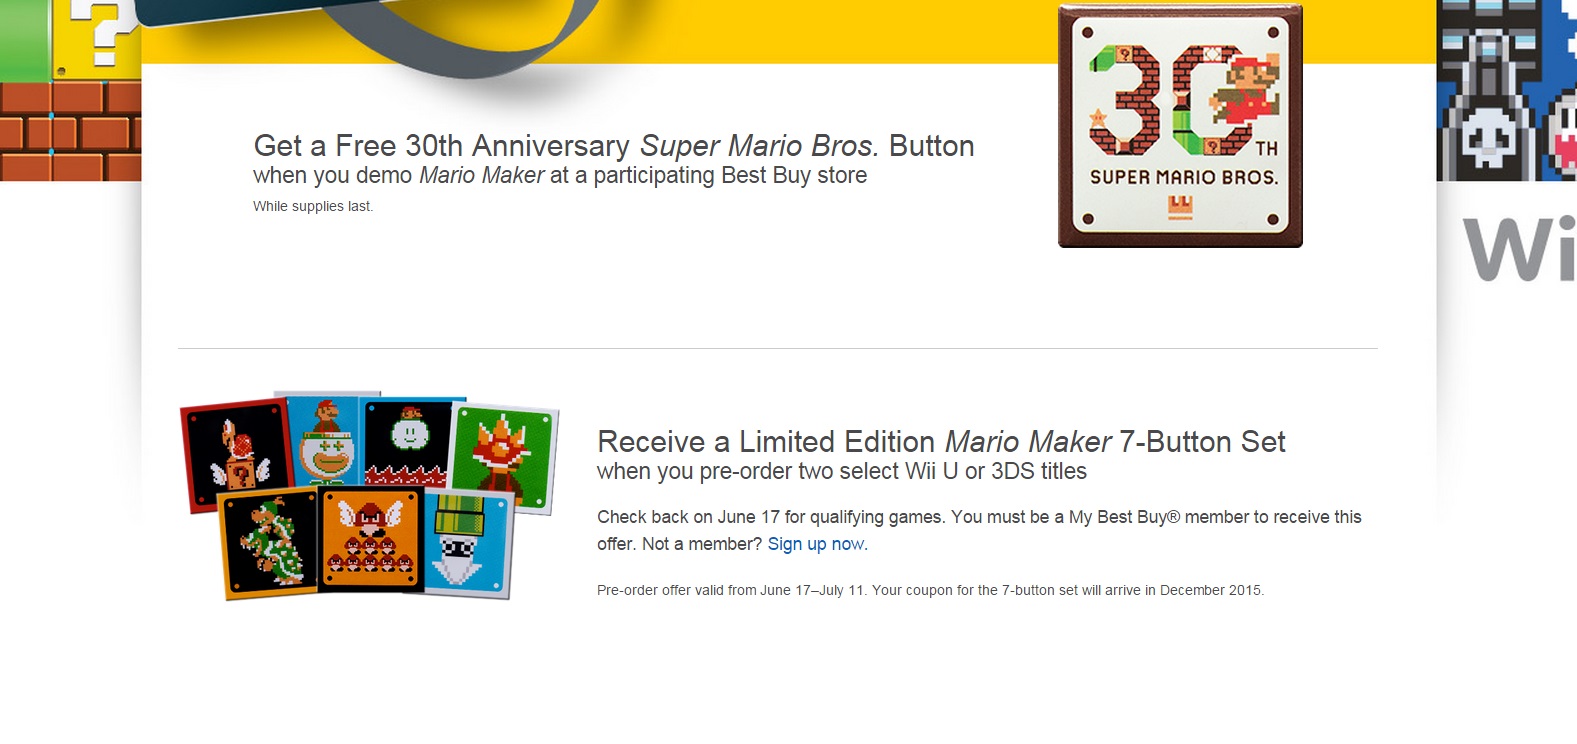
Task: Click the 30th Anniversary Super Mario Bros. badge
Action: pos(1180,126)
